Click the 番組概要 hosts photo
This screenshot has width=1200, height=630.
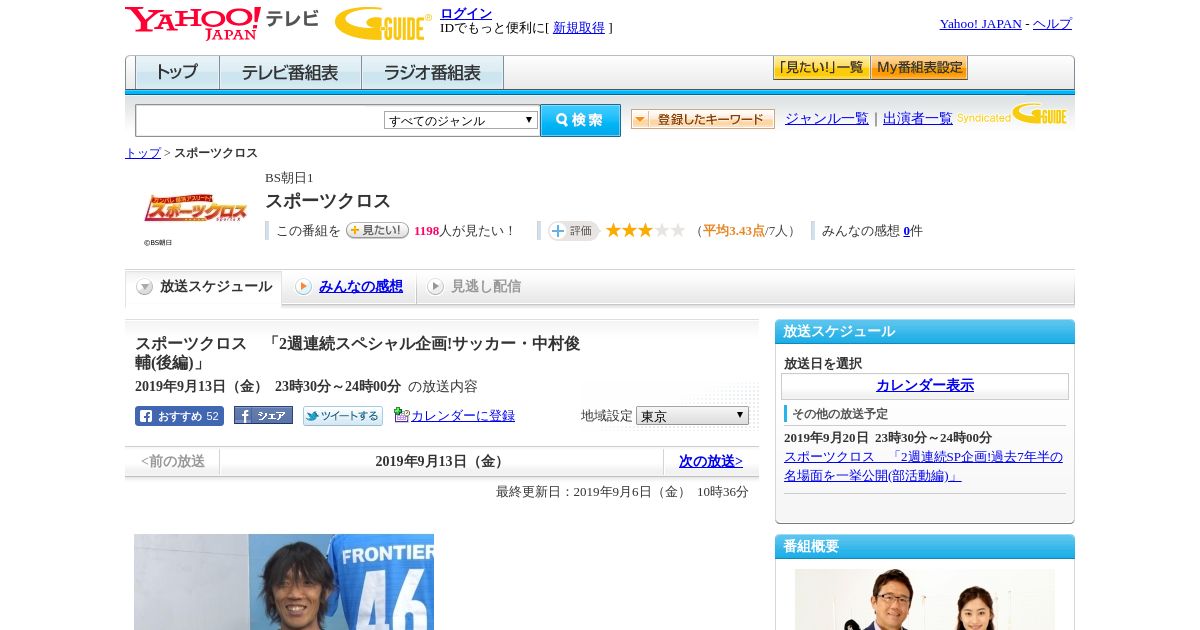(x=925, y=599)
